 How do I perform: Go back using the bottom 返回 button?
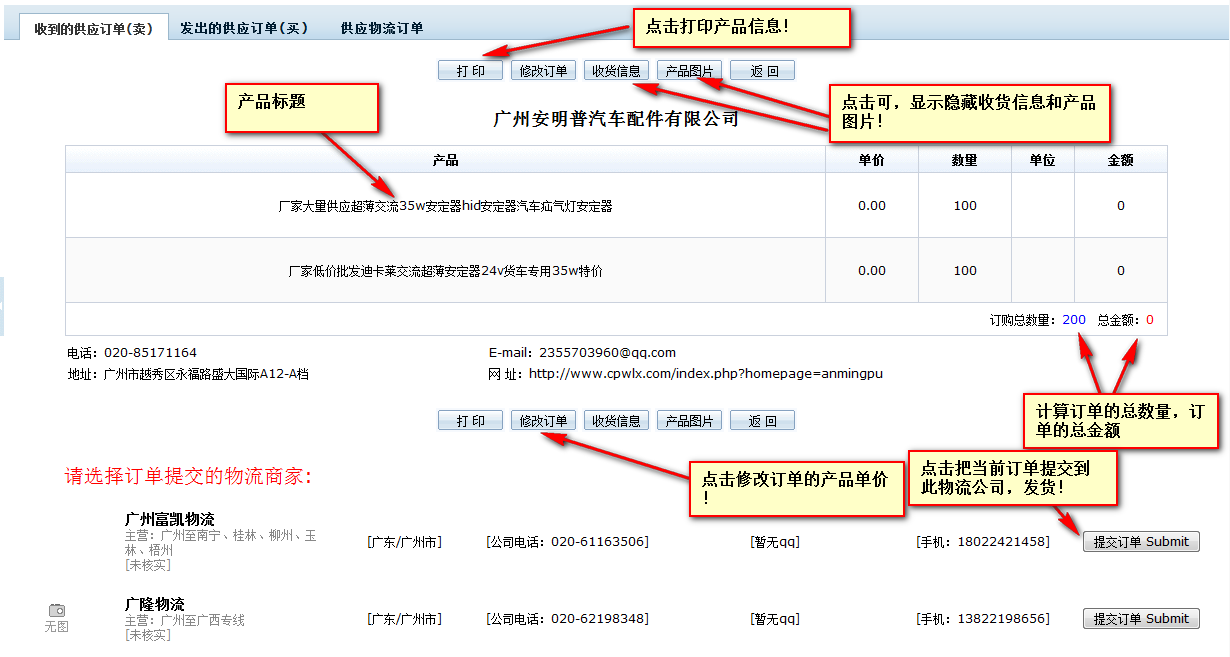[762, 421]
